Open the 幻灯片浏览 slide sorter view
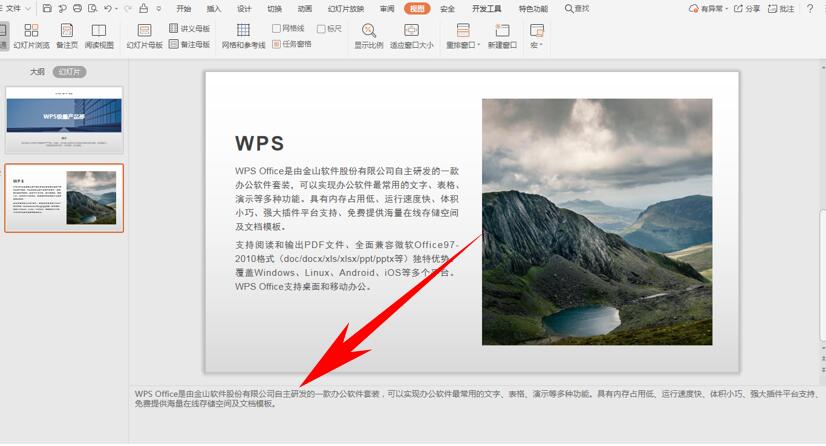The image size is (826, 446). point(32,36)
